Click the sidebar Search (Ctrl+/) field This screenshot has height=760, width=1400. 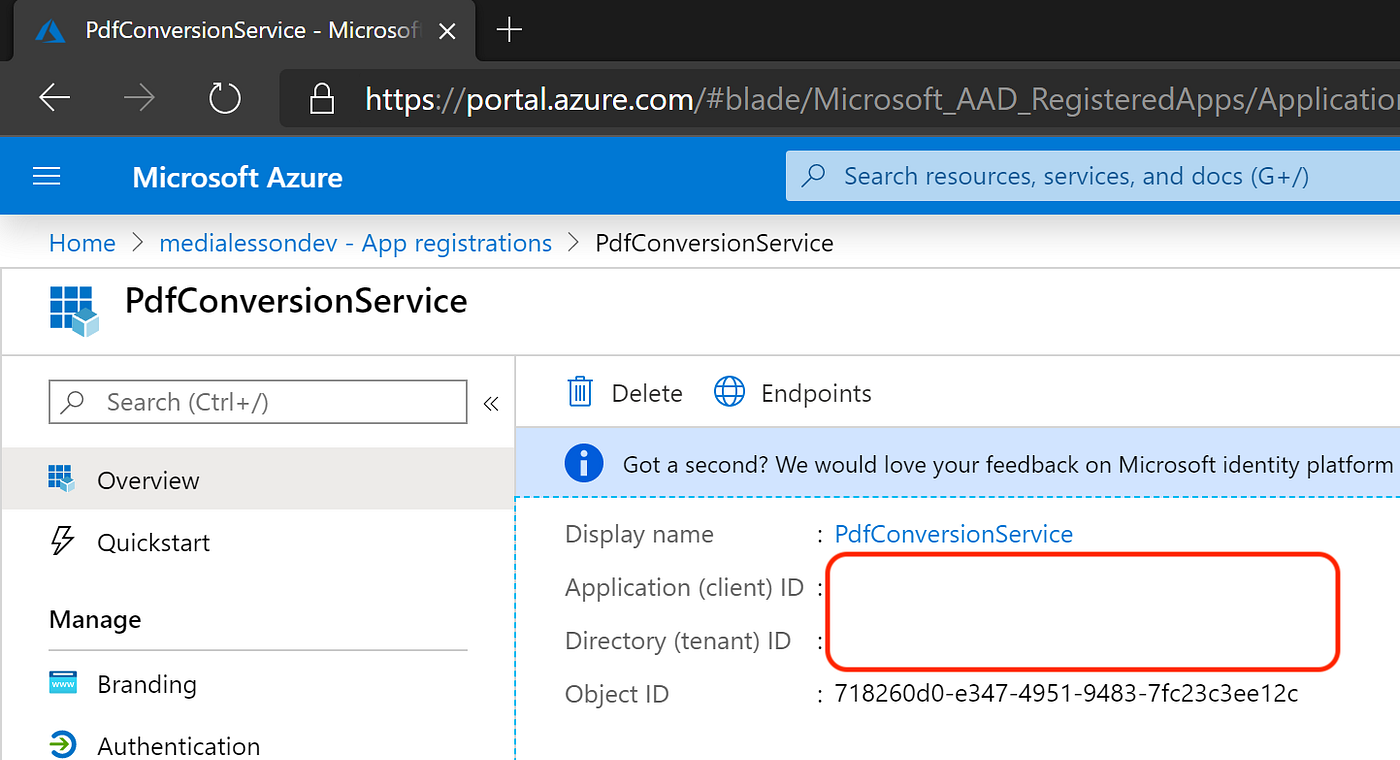[257, 401]
